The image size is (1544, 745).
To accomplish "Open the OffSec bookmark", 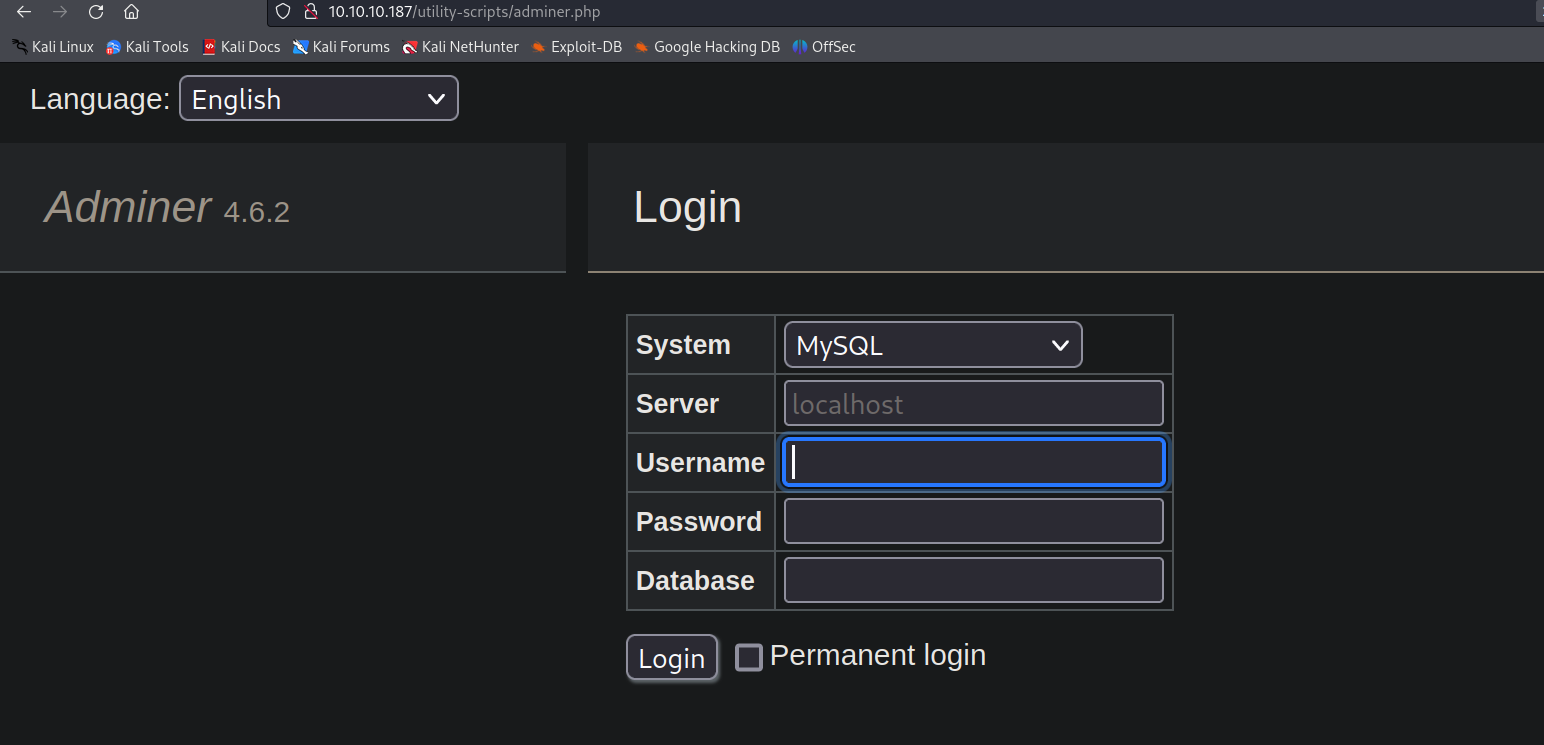I will [x=824, y=47].
